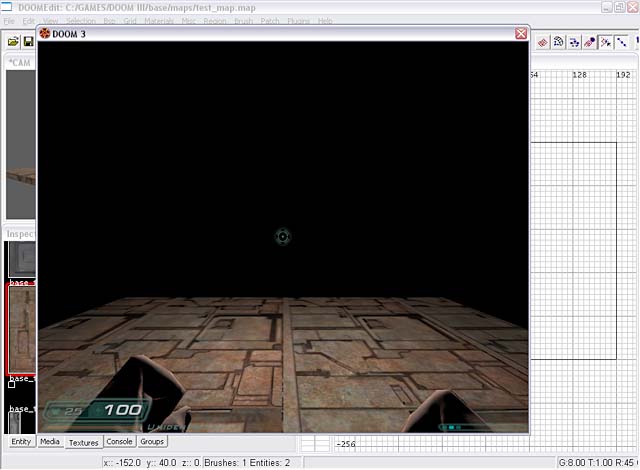Open the Region menu
This screenshot has width=640, height=470.
click(x=215, y=20)
